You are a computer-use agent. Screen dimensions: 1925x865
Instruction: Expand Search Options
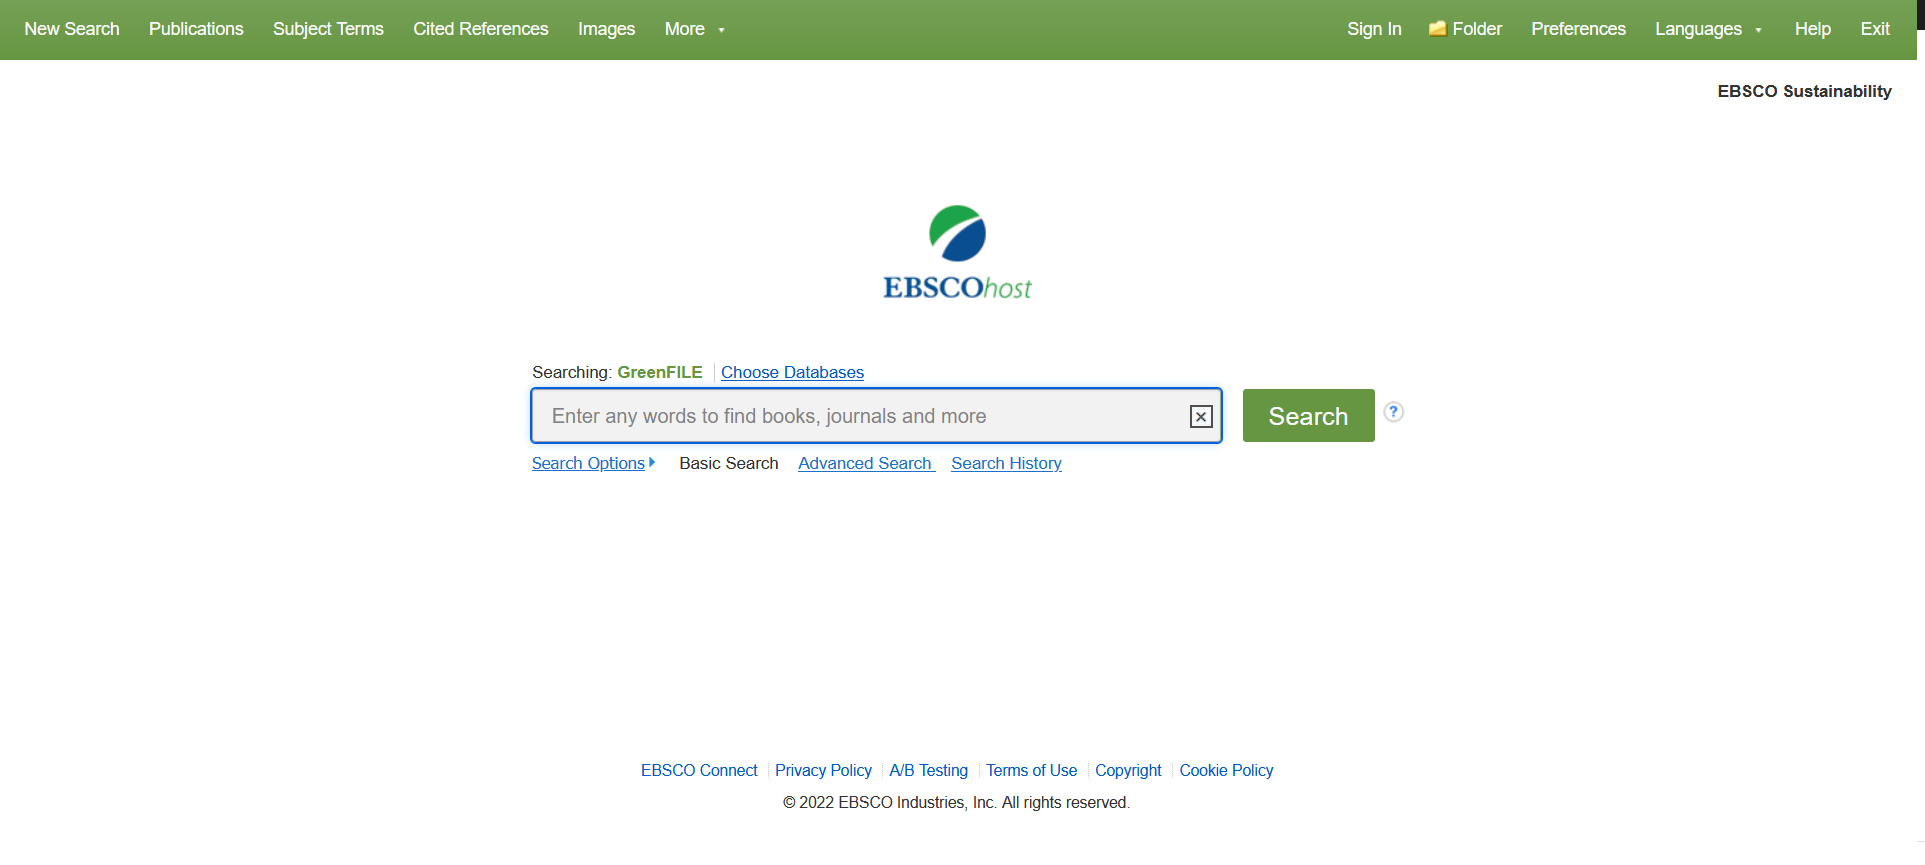tap(593, 463)
